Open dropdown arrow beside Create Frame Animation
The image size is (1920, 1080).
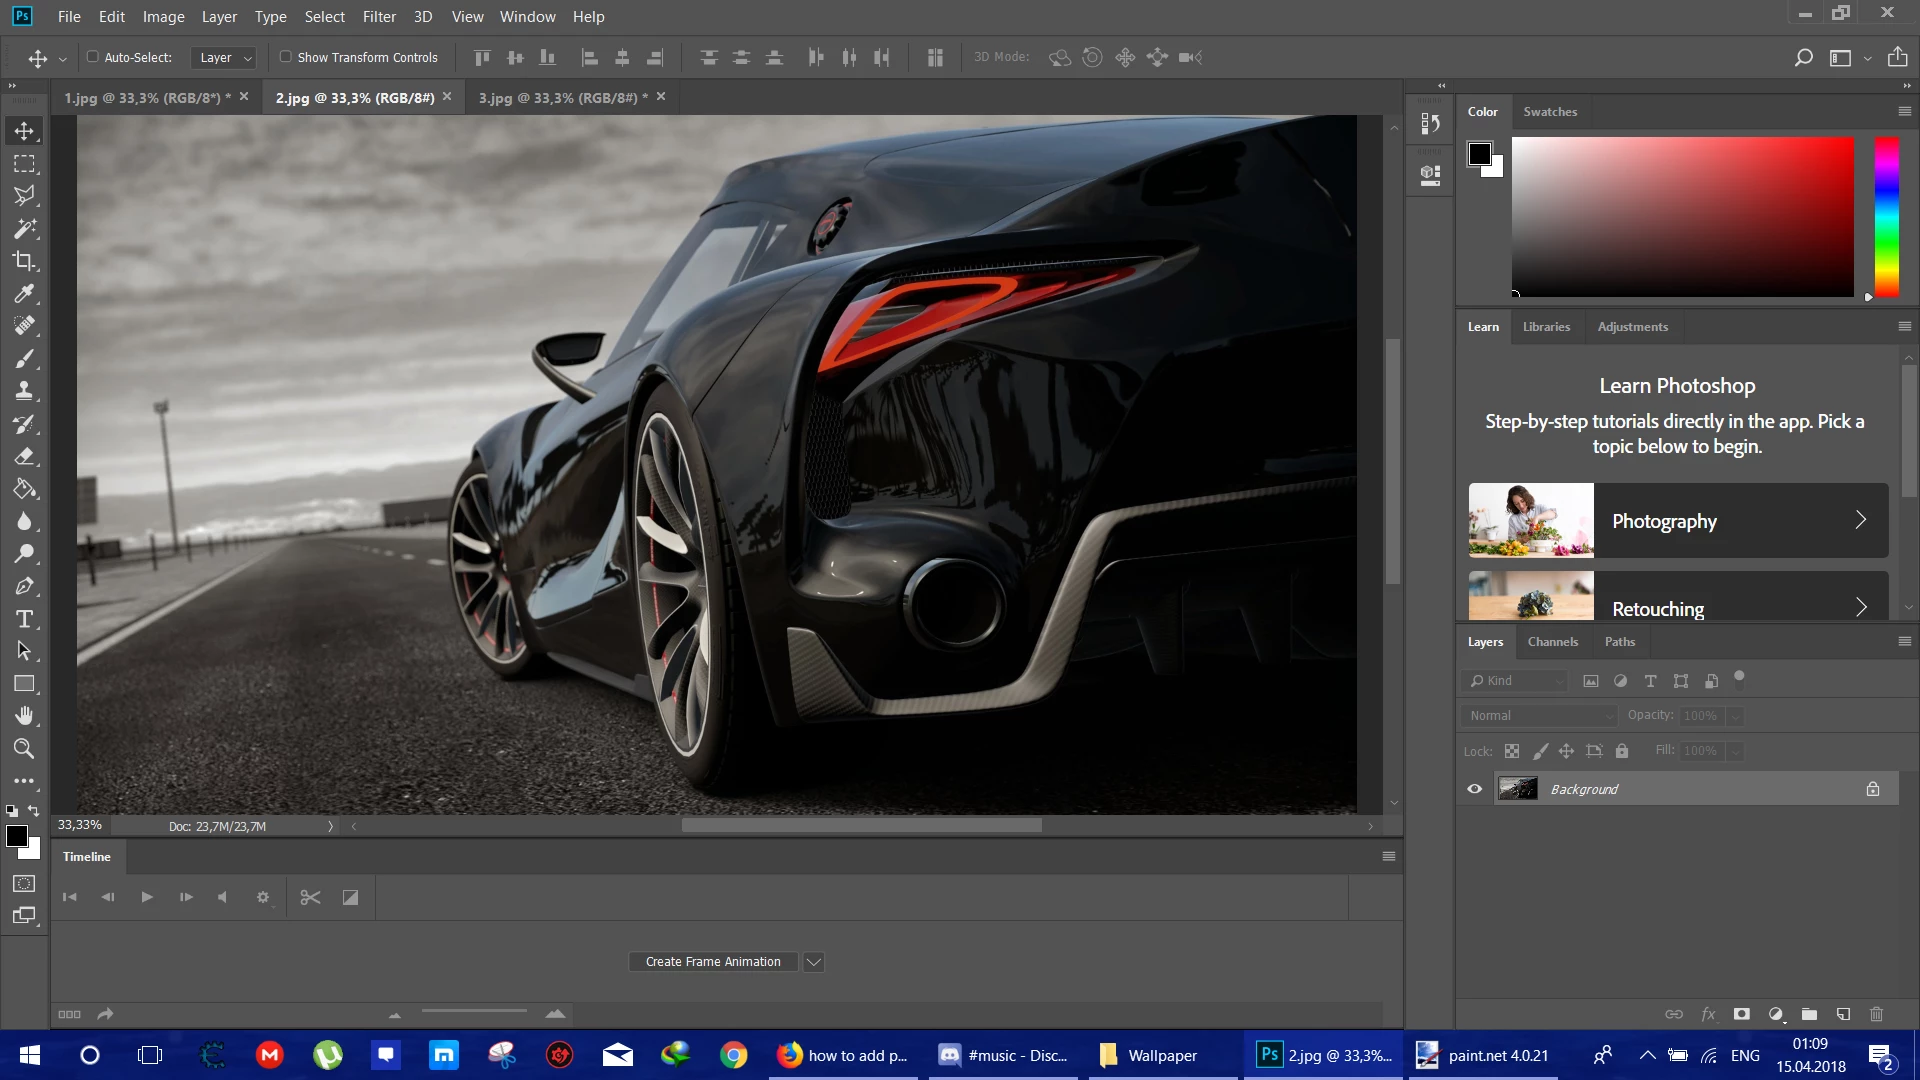pos(814,962)
